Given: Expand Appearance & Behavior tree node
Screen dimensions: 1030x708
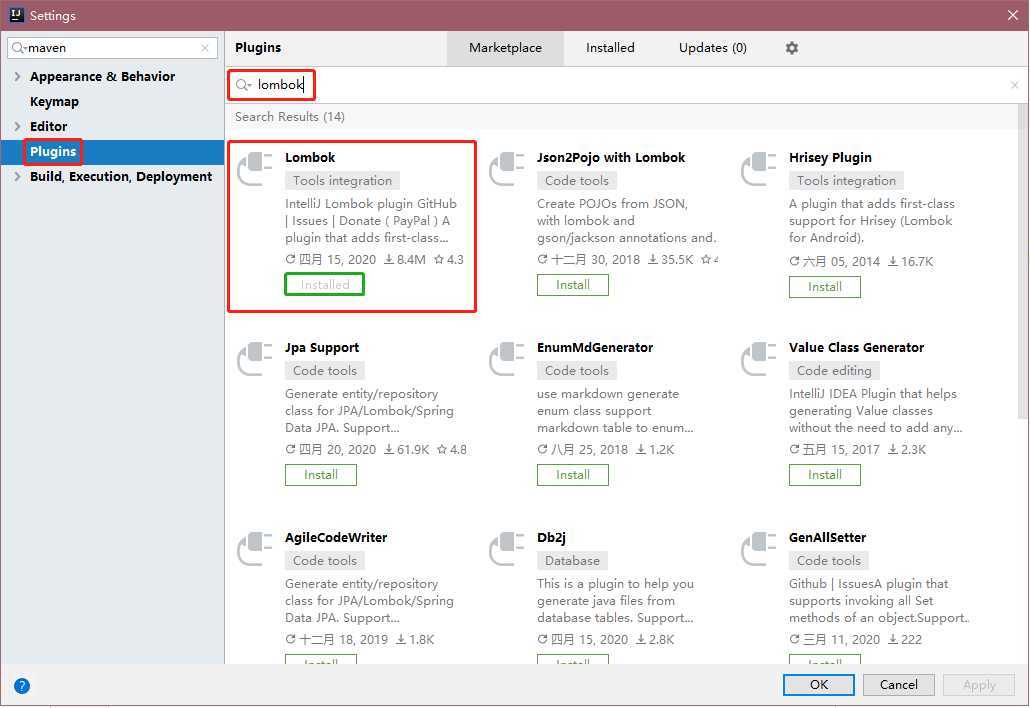Looking at the screenshot, I should click(x=17, y=76).
